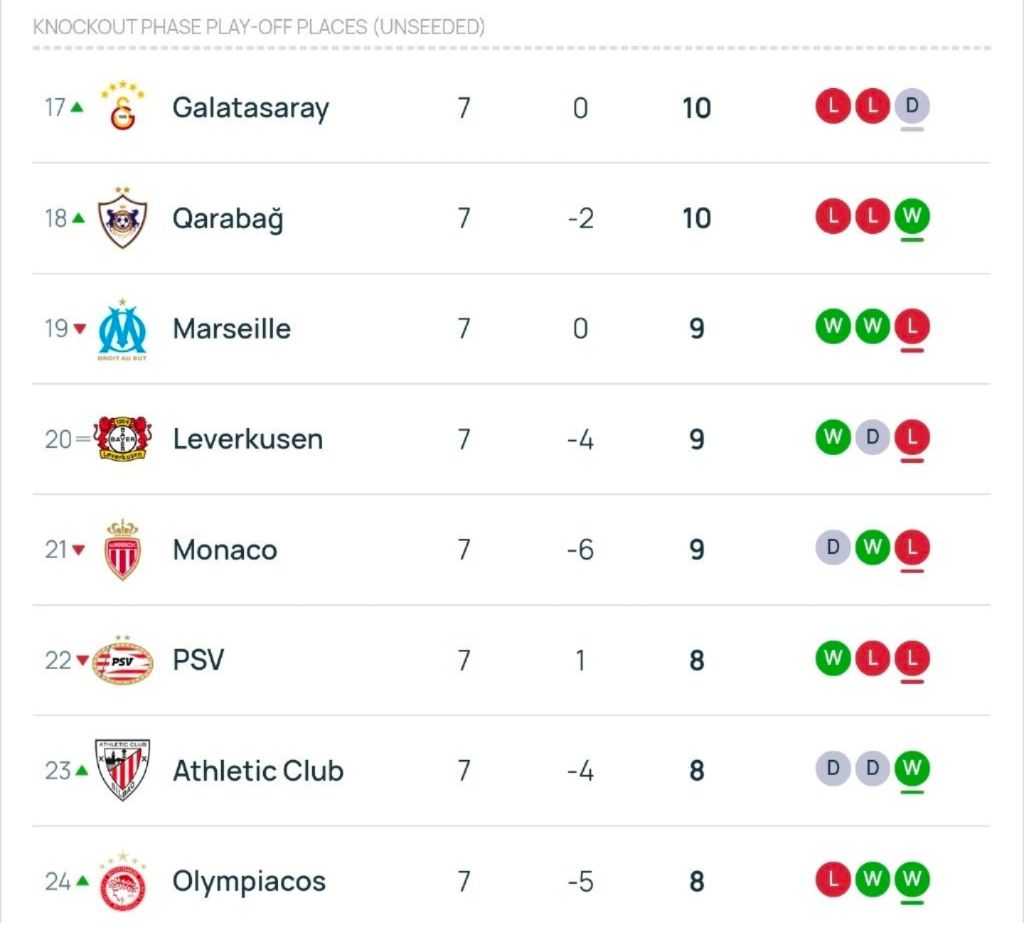The width and height of the screenshot is (1024, 932).
Task: Click the PSV club logo
Action: pos(123,660)
